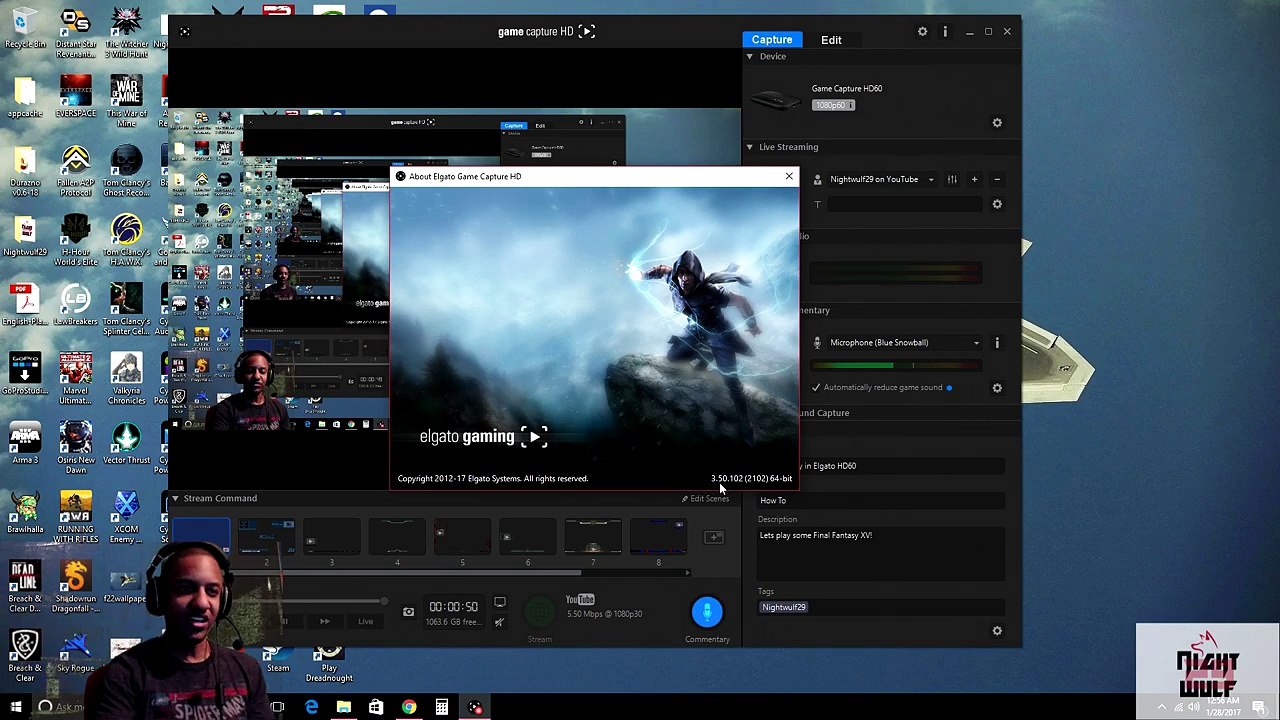Open commentary settings gear

[x=997, y=388]
